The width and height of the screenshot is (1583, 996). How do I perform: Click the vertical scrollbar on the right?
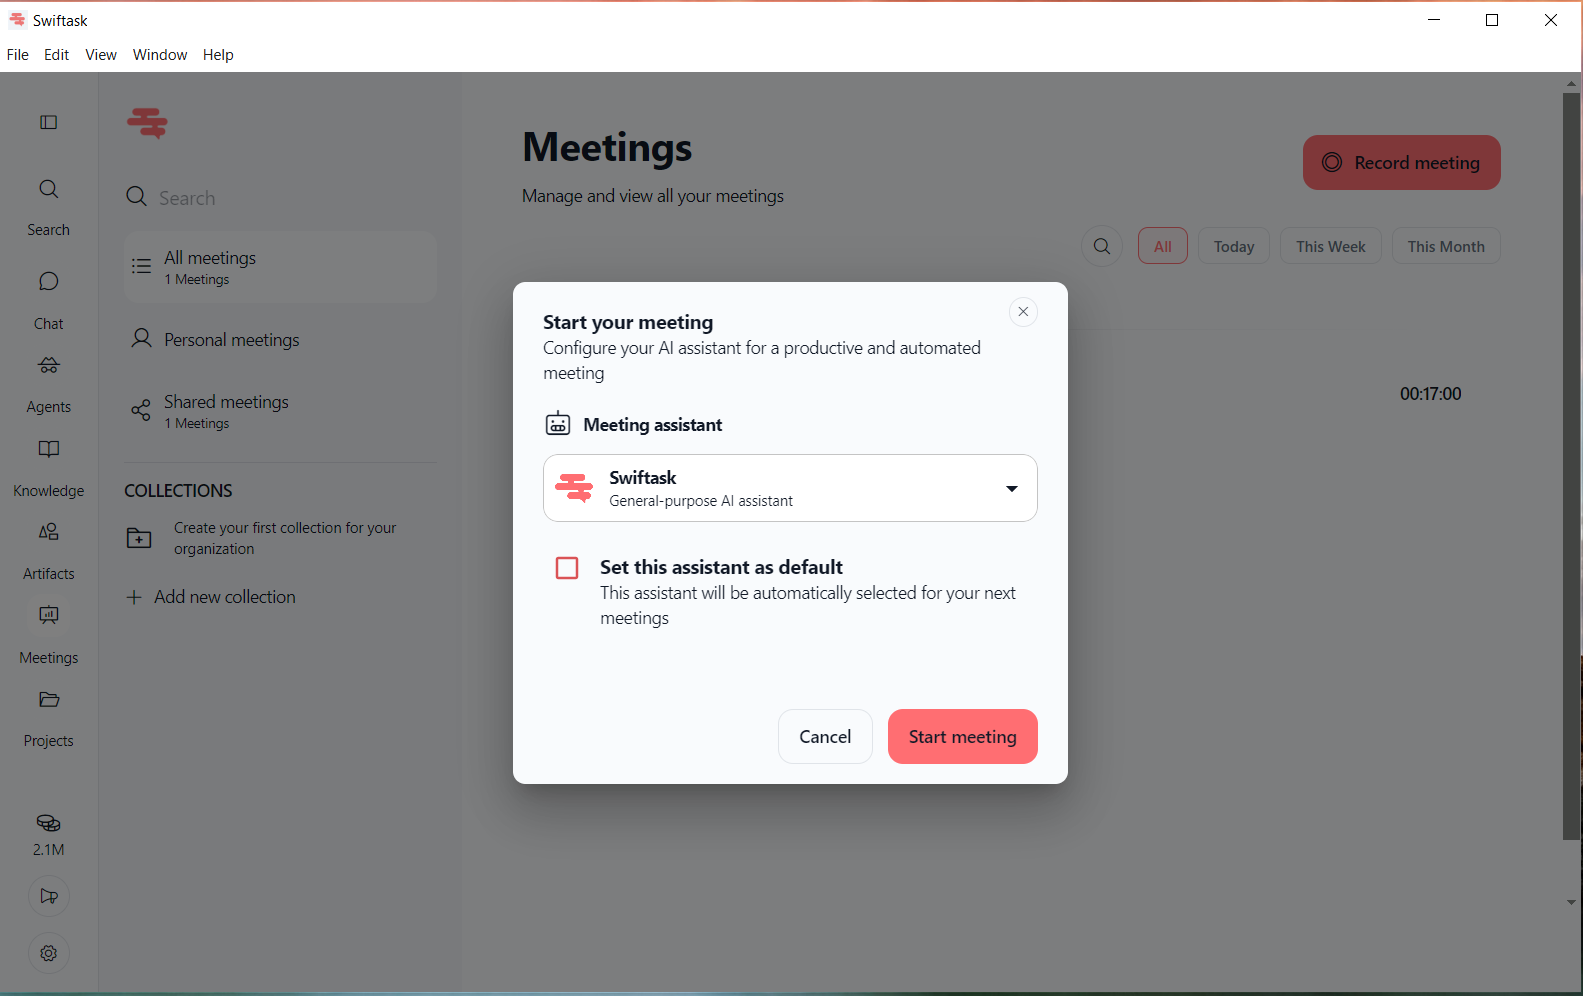pos(1571,466)
